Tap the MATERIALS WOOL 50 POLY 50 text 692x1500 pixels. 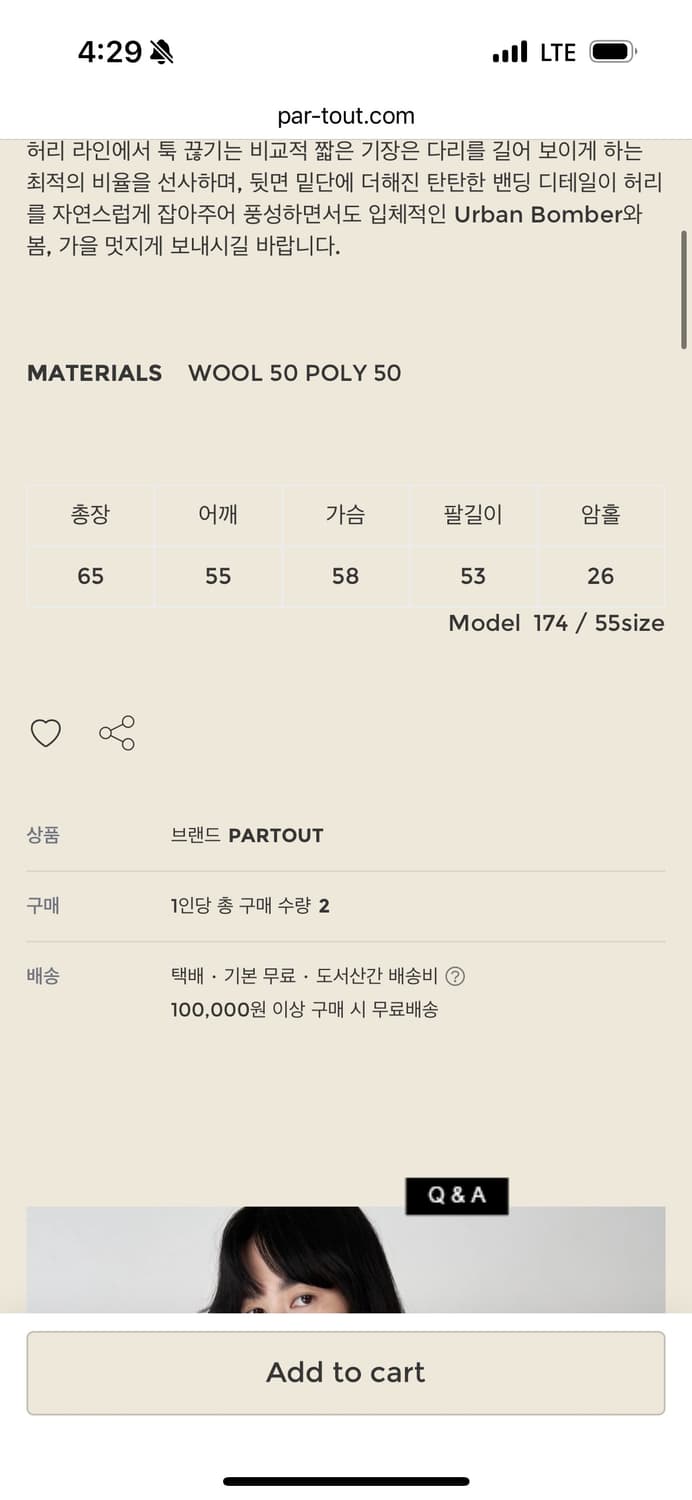click(x=214, y=373)
